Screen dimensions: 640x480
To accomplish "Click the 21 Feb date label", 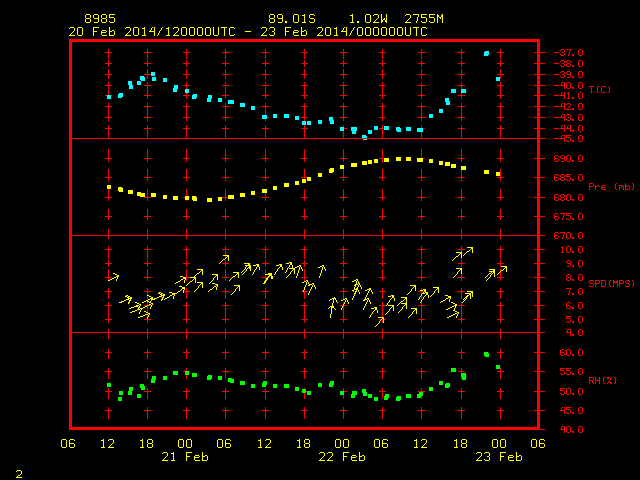I will pyautogui.click(x=185, y=457).
